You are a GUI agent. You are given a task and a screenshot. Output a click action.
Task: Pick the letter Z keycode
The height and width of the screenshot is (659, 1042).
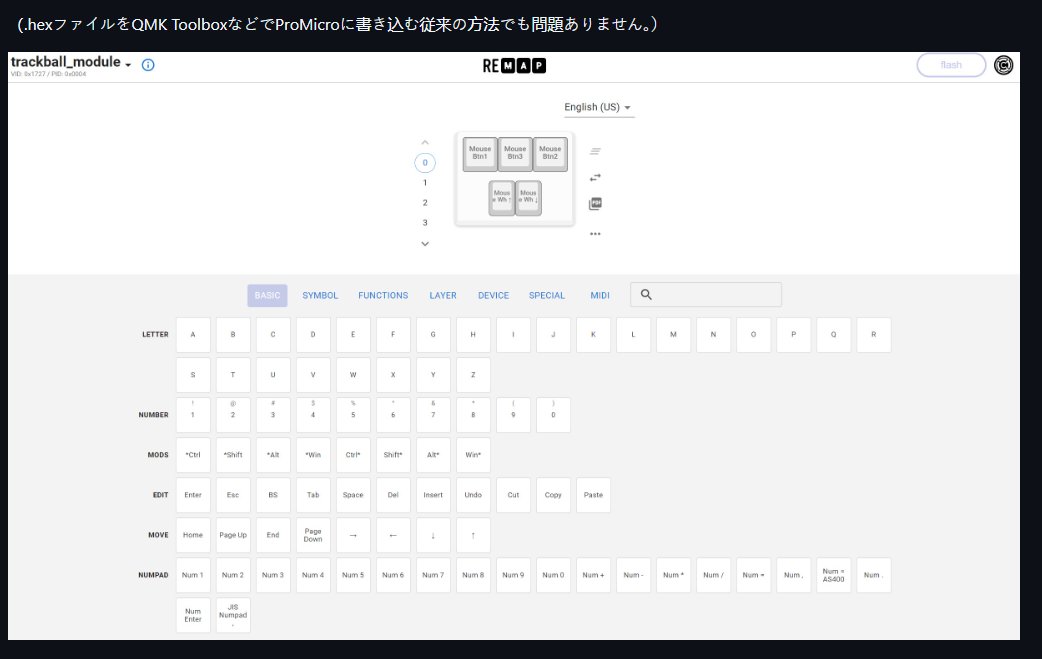[473, 375]
